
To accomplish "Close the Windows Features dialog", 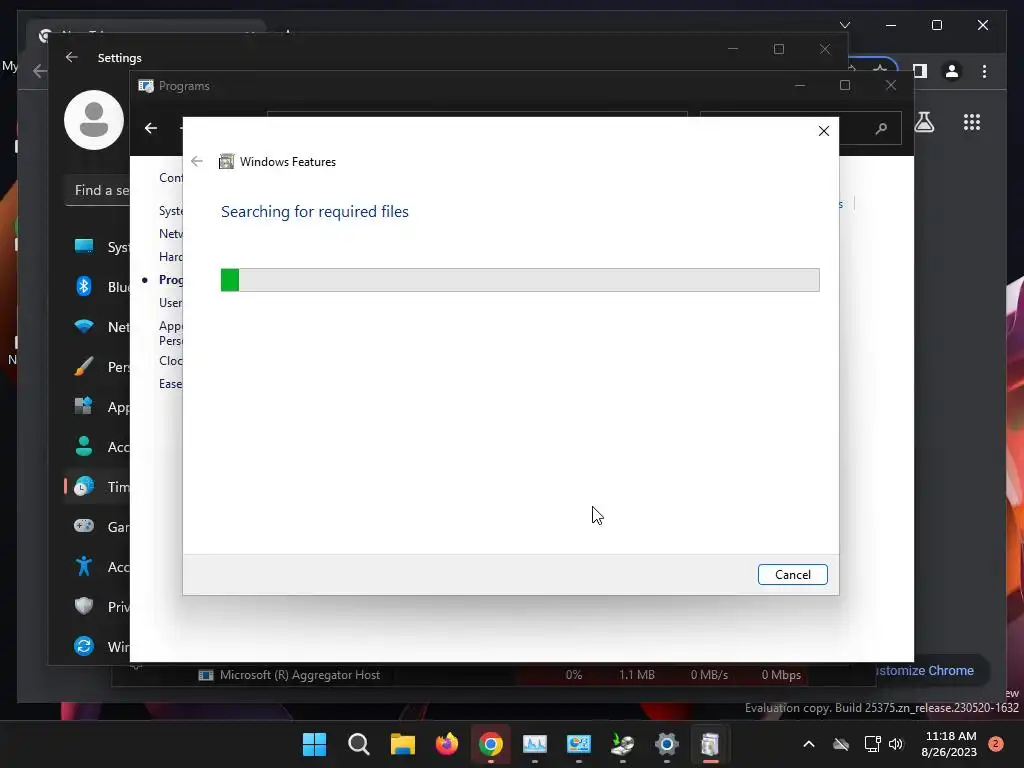I will click(824, 131).
